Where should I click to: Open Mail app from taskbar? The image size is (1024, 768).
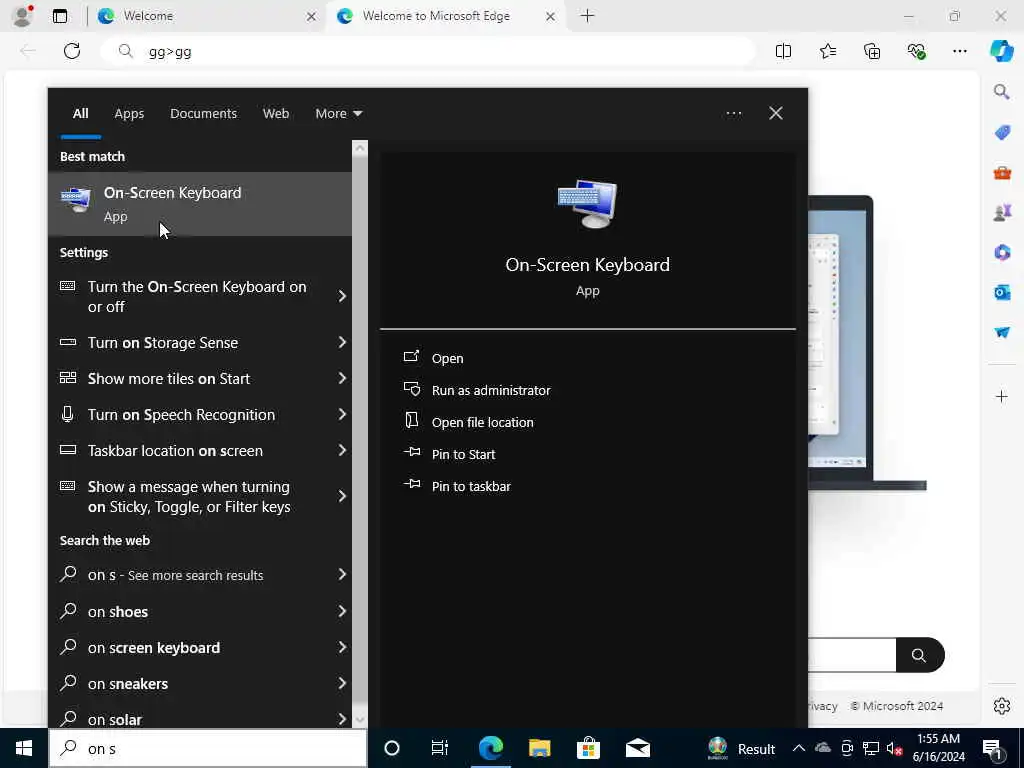[x=637, y=748]
